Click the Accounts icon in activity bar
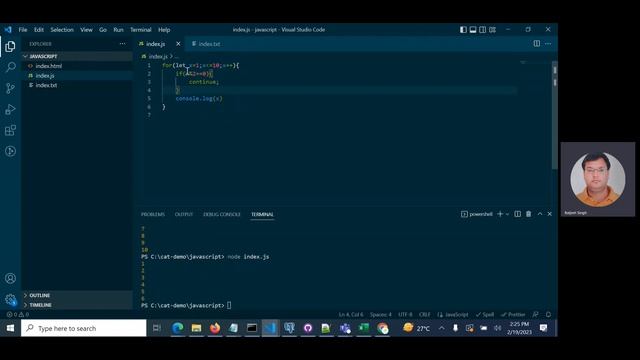The width and height of the screenshot is (640, 360). (10, 278)
